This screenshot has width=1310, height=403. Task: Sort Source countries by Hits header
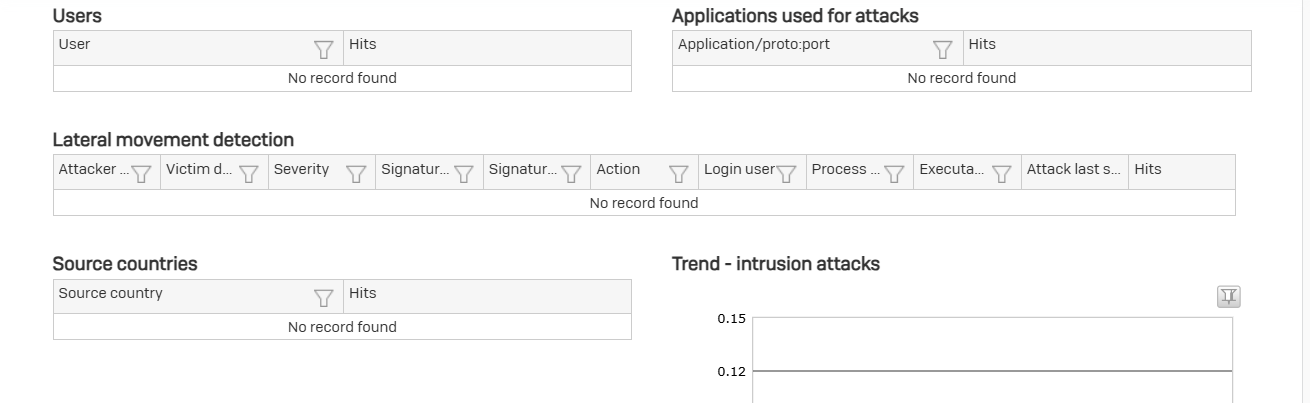tap(363, 293)
